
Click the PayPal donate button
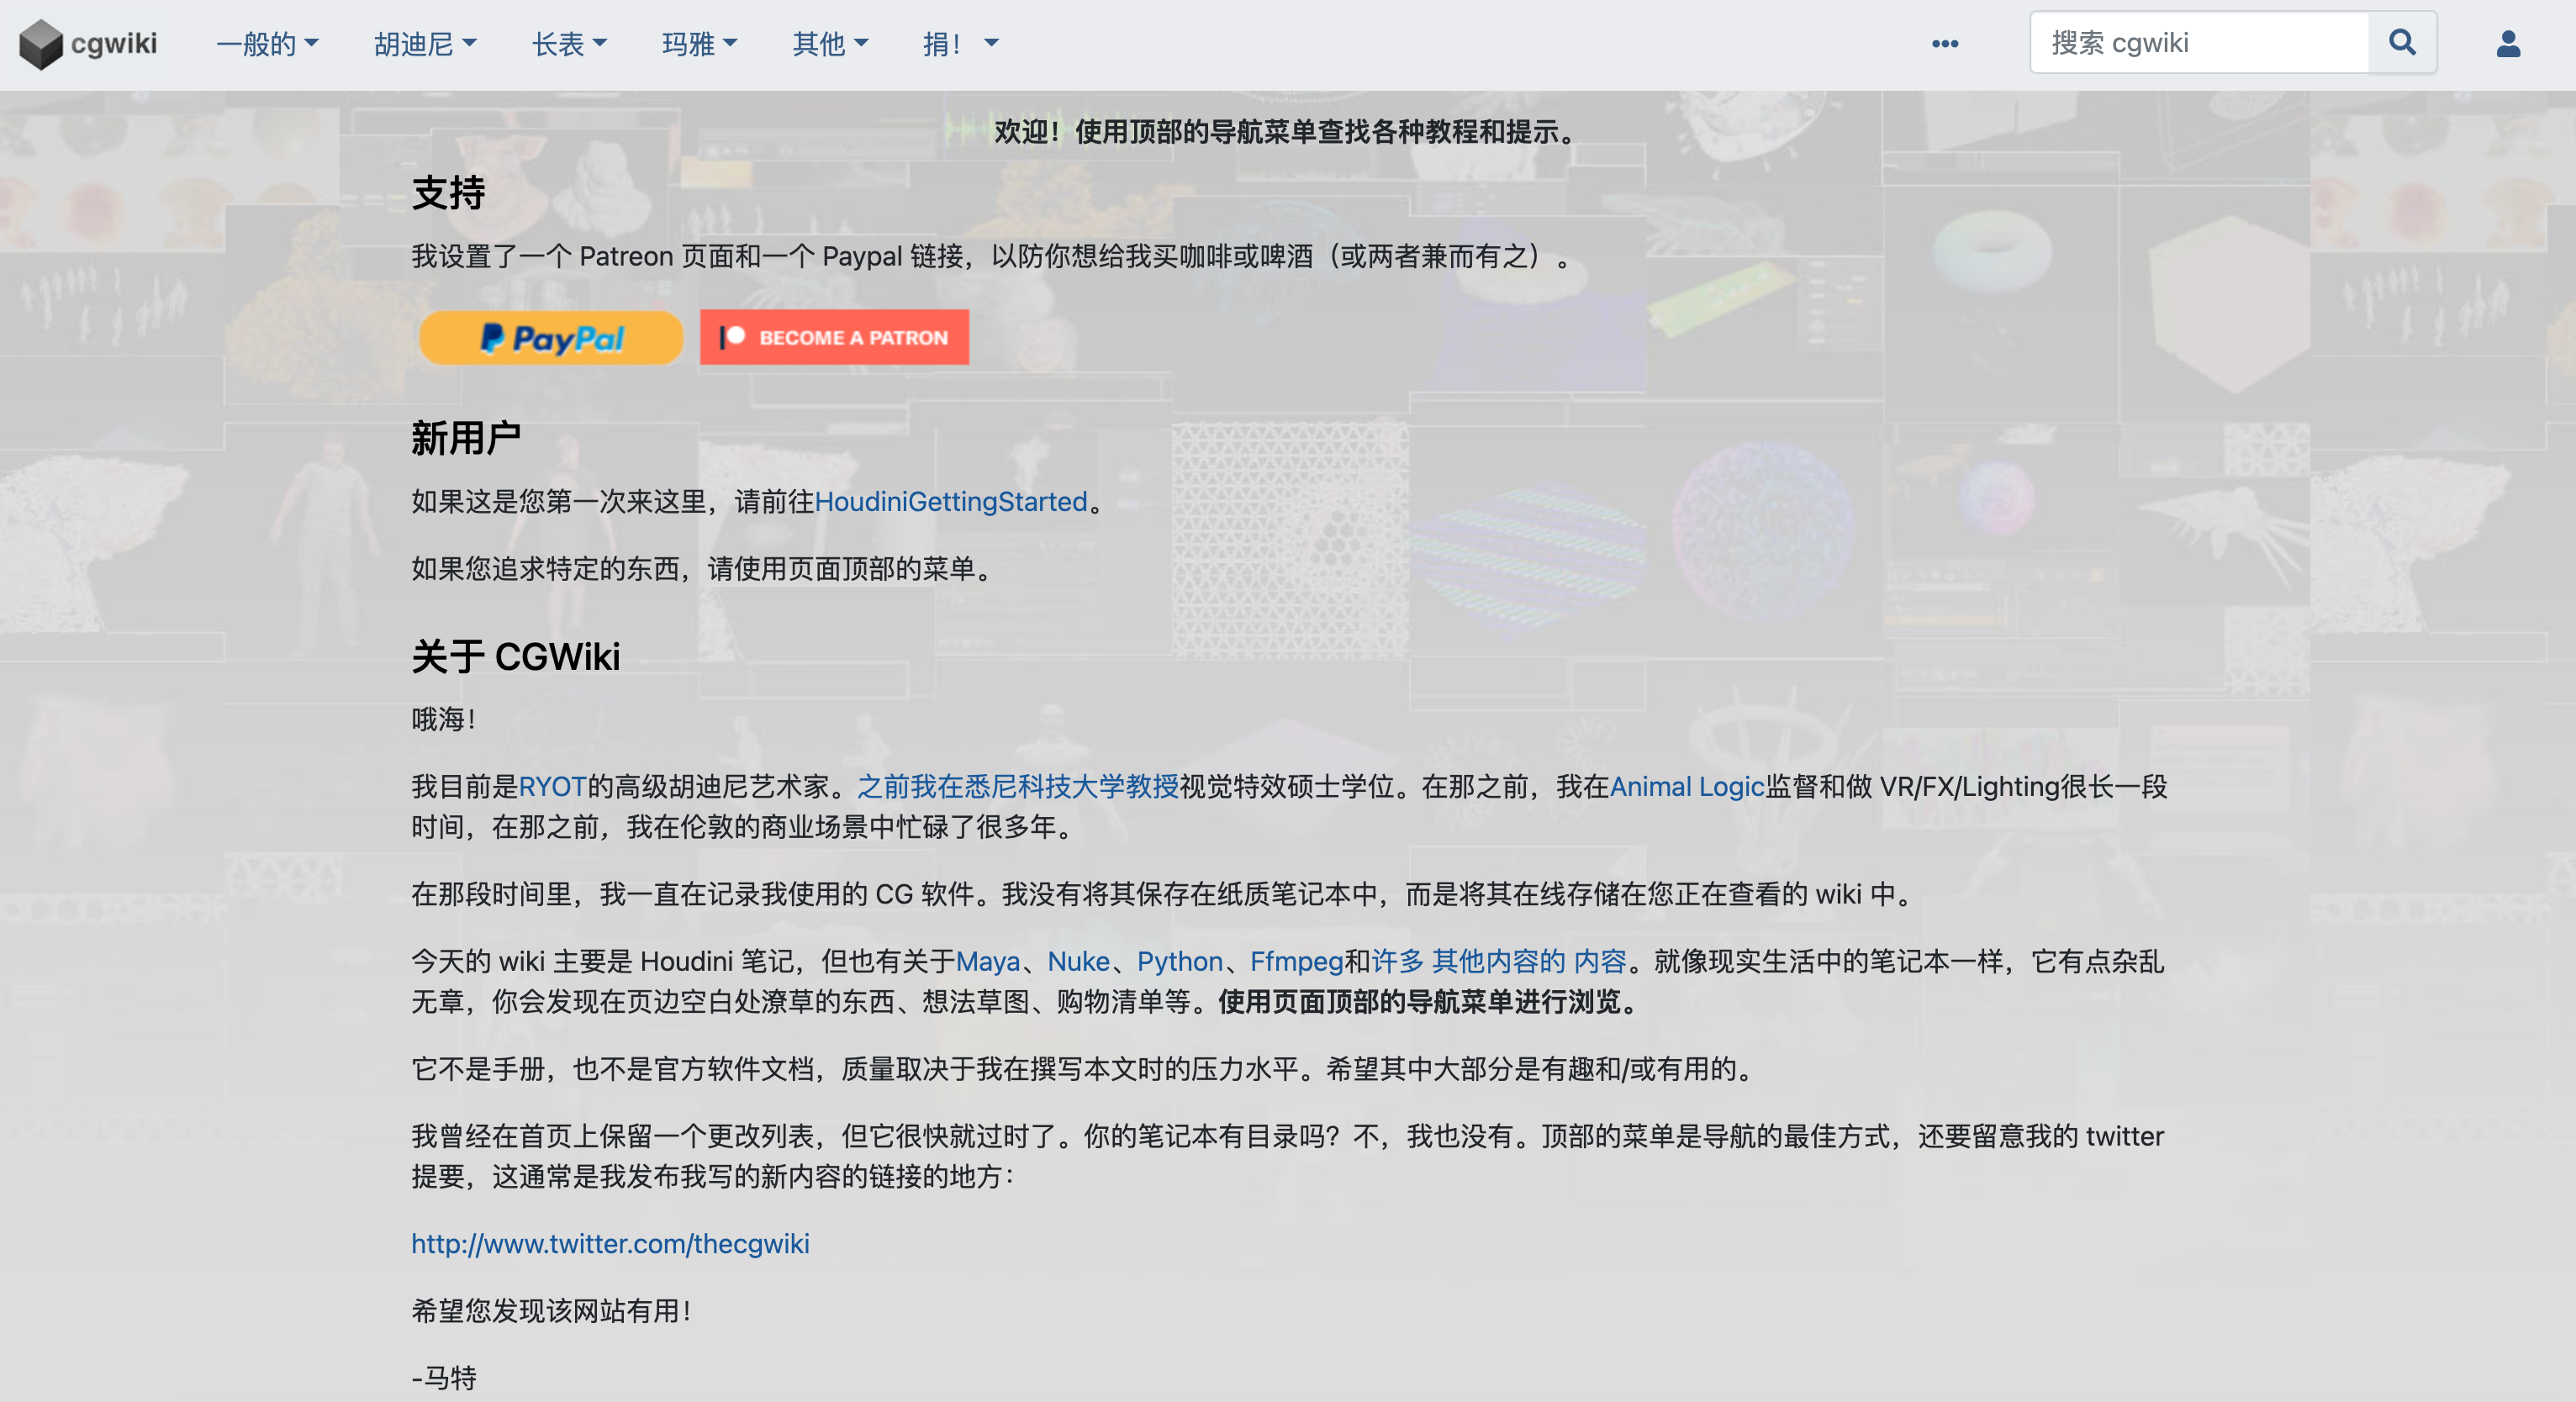tap(551, 338)
